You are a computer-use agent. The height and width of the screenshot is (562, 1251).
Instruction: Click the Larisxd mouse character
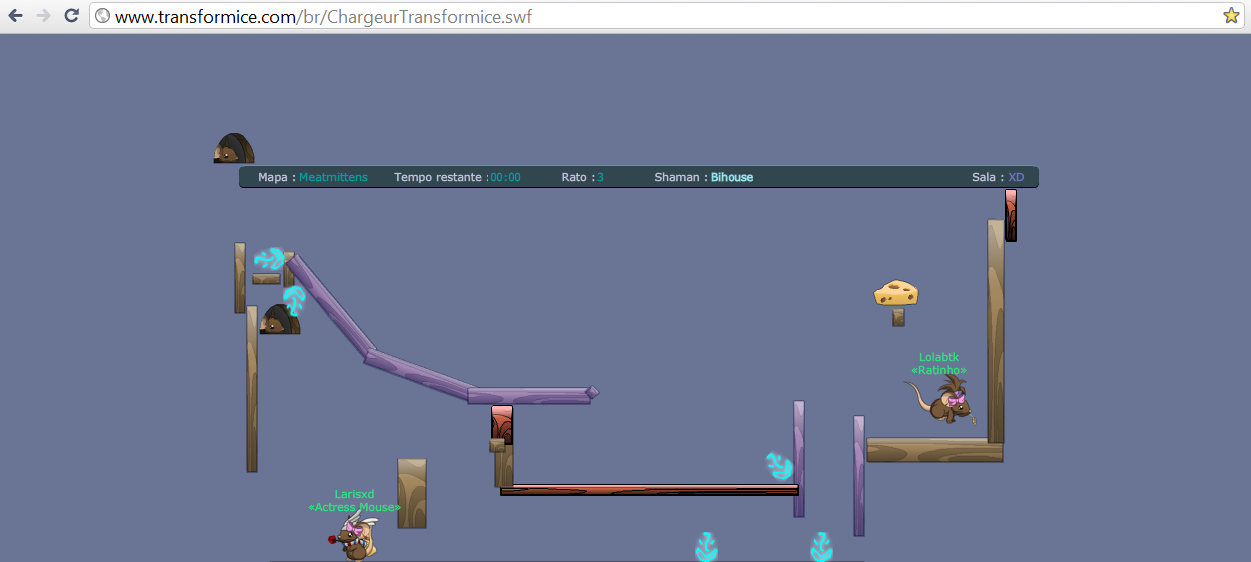pyautogui.click(x=356, y=538)
